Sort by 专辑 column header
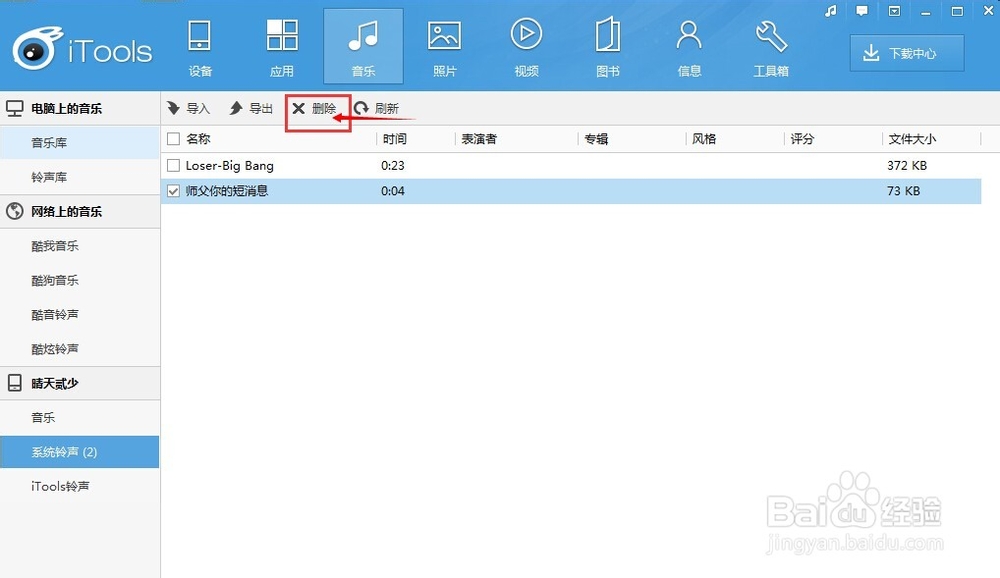 tap(596, 138)
